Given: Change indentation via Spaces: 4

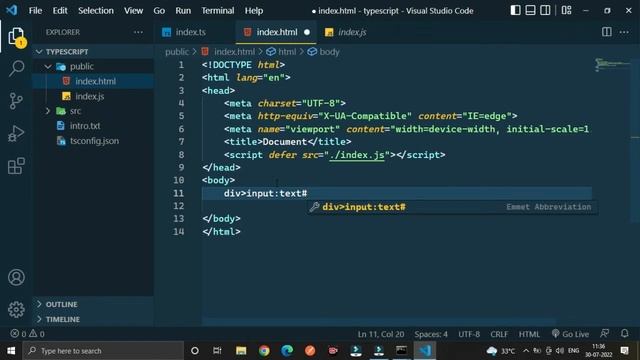Looking at the screenshot, I should 431,334.
